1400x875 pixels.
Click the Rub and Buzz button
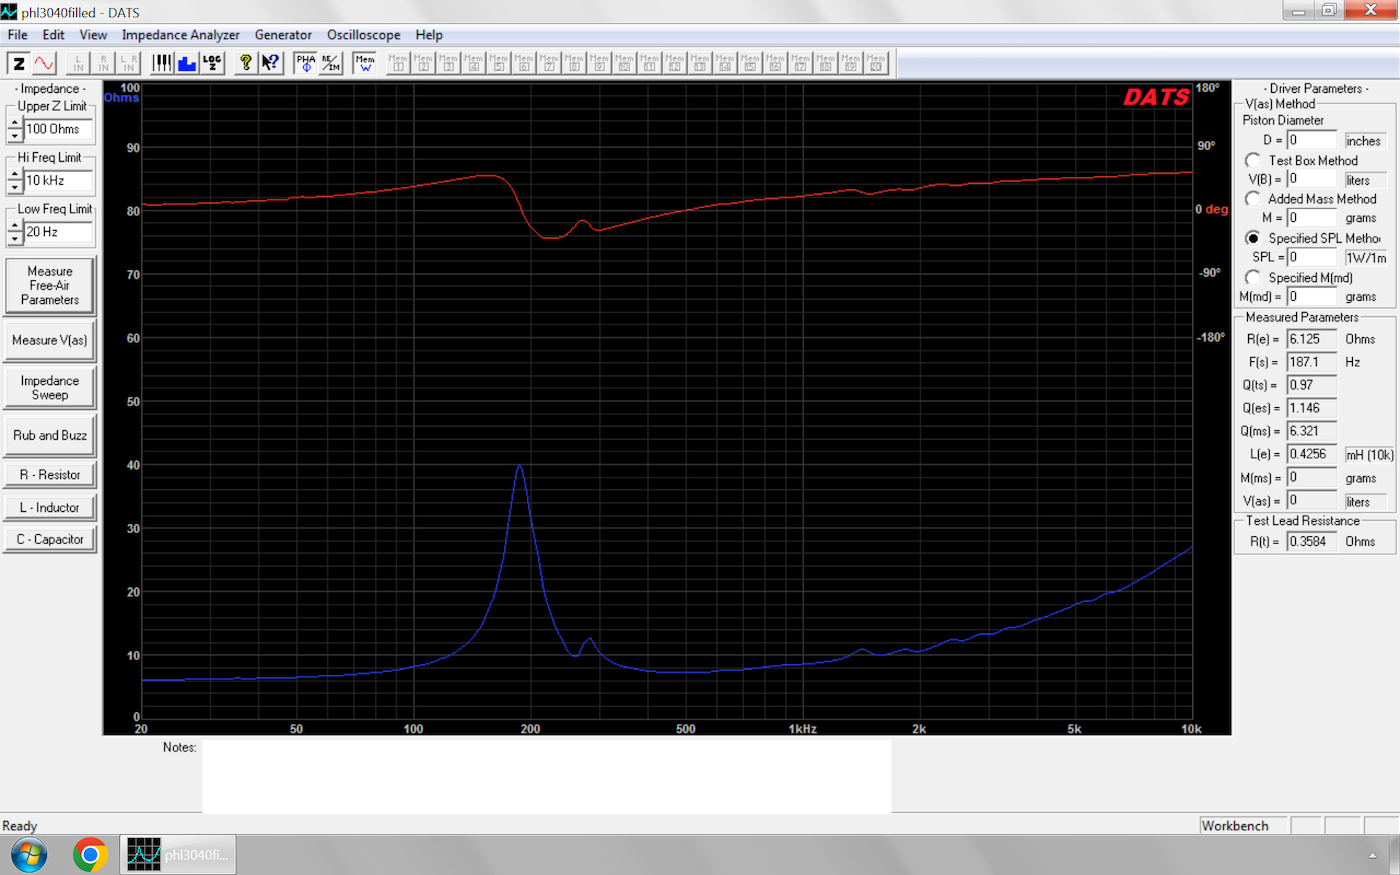[50, 435]
